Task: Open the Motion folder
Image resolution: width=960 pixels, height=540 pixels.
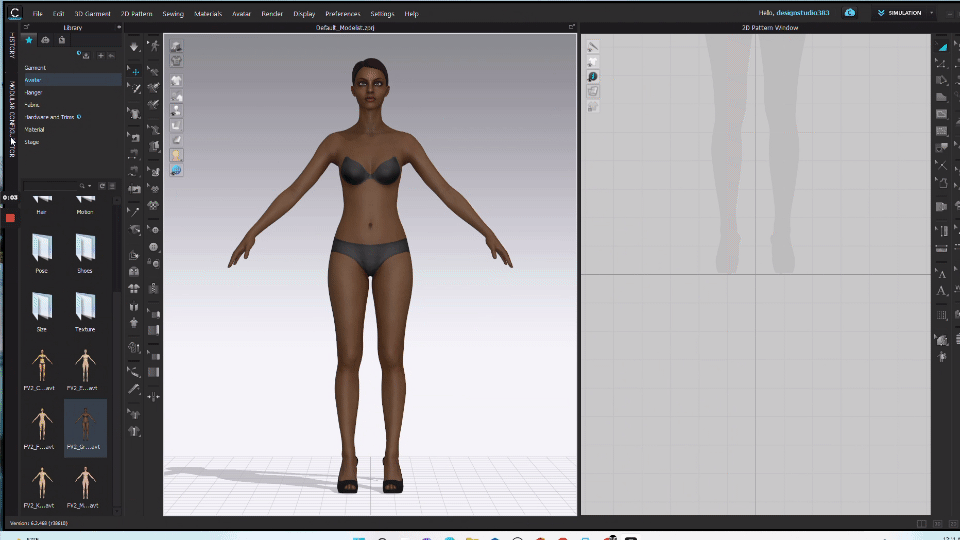Action: pos(84,204)
